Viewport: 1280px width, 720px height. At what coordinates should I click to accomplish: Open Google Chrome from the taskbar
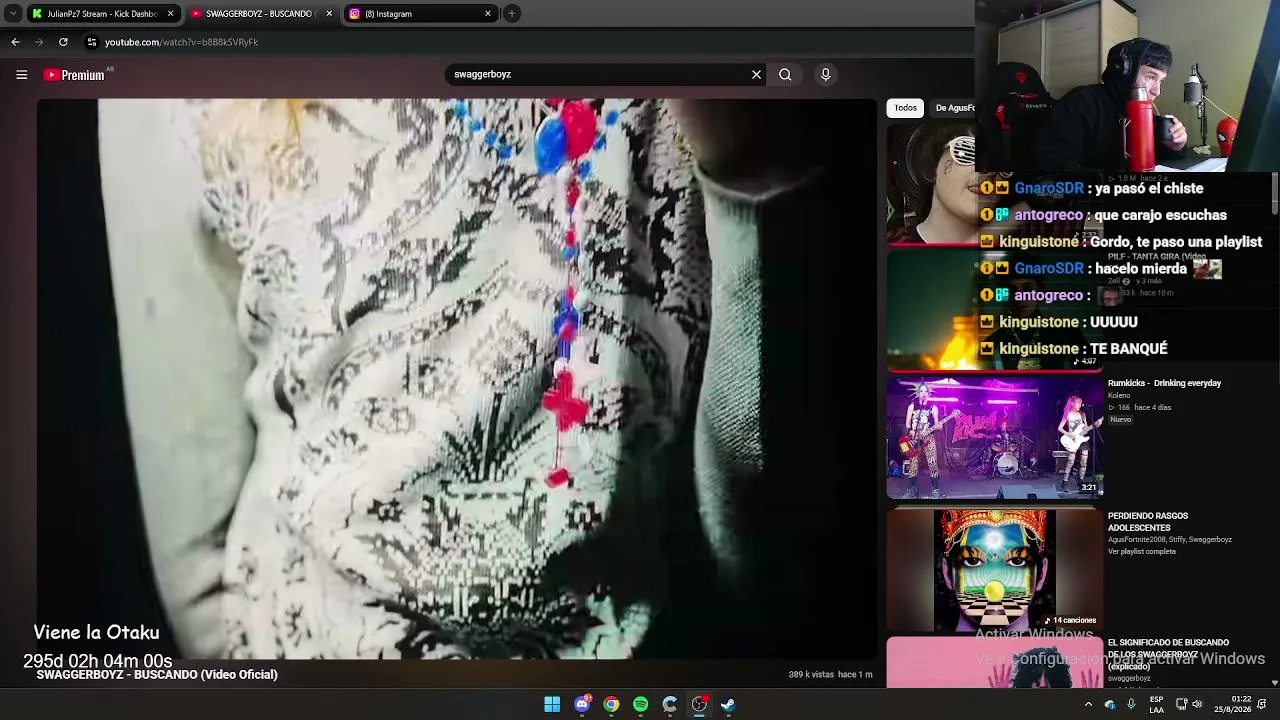[611, 704]
